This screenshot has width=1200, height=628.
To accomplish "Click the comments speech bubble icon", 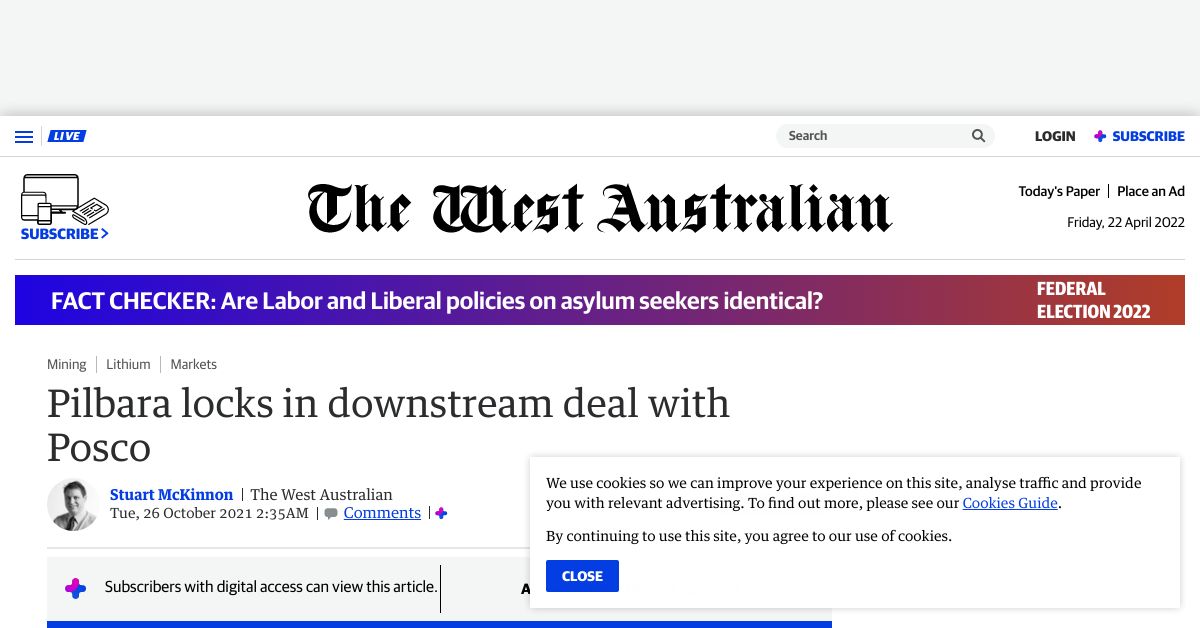I will pyautogui.click(x=331, y=514).
